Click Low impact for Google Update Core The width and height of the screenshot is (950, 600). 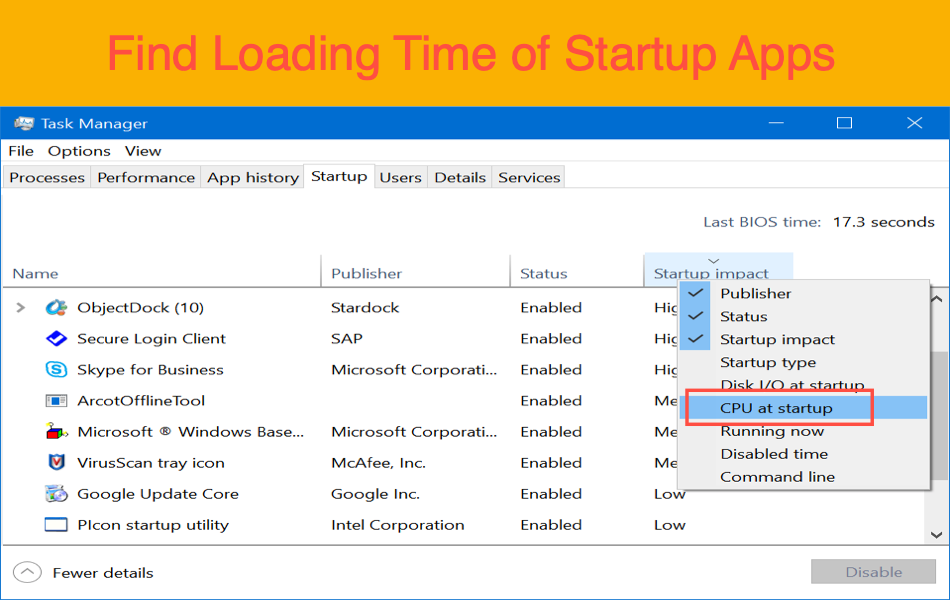(669, 494)
